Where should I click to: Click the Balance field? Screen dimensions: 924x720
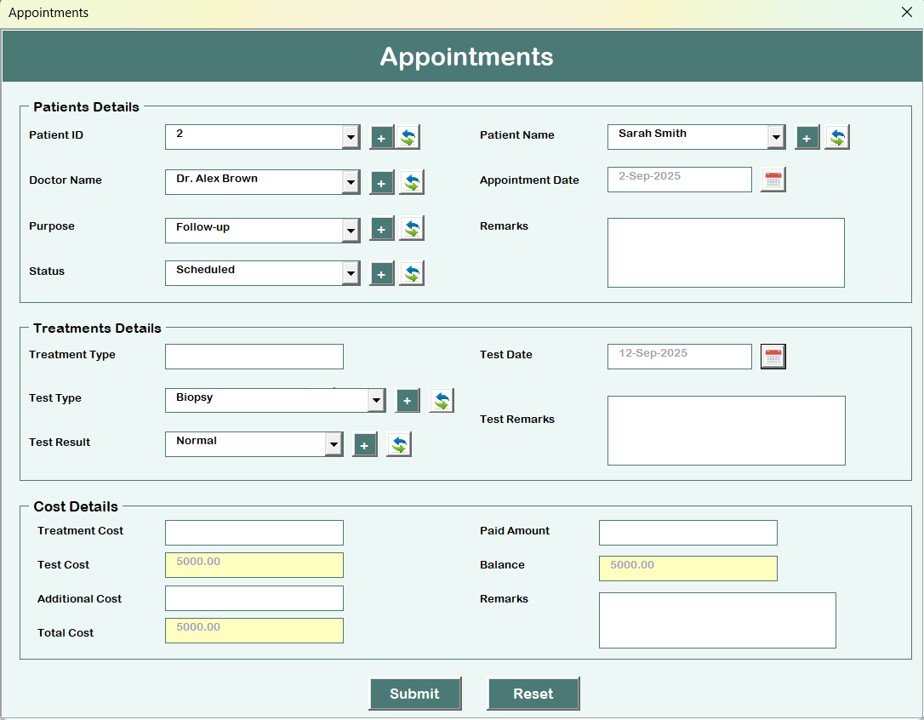tap(688, 569)
